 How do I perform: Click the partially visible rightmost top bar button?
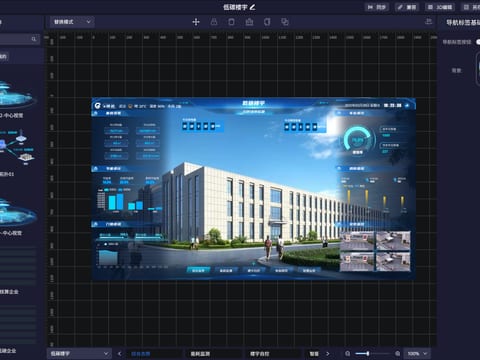(471, 7)
